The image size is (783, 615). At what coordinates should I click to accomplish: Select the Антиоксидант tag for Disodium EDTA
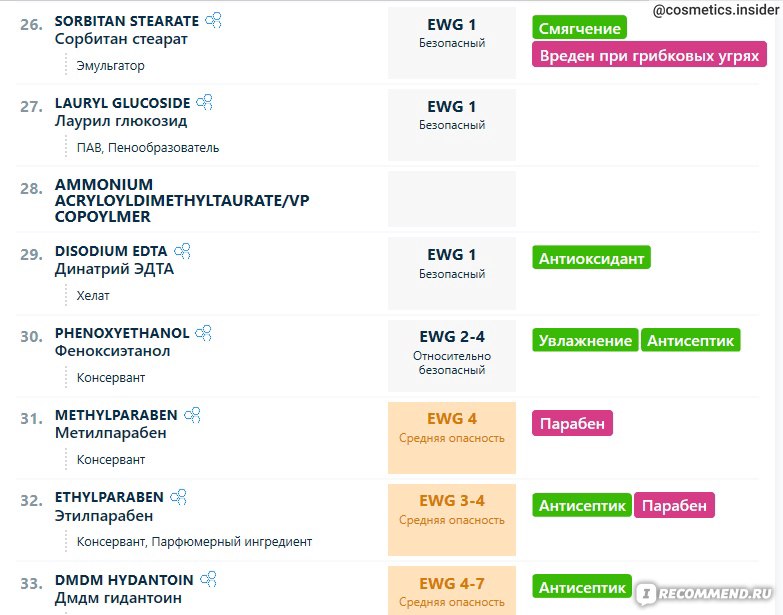591,258
